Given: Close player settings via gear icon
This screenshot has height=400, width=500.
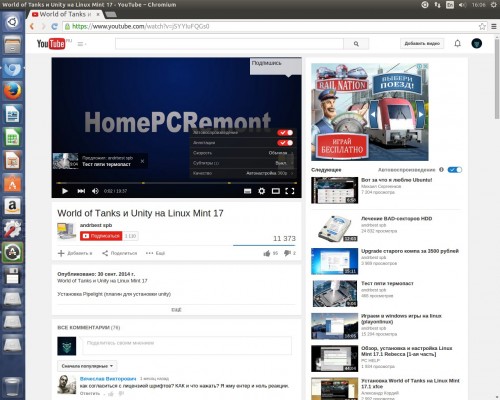Looking at the screenshot, I should pos(262,191).
